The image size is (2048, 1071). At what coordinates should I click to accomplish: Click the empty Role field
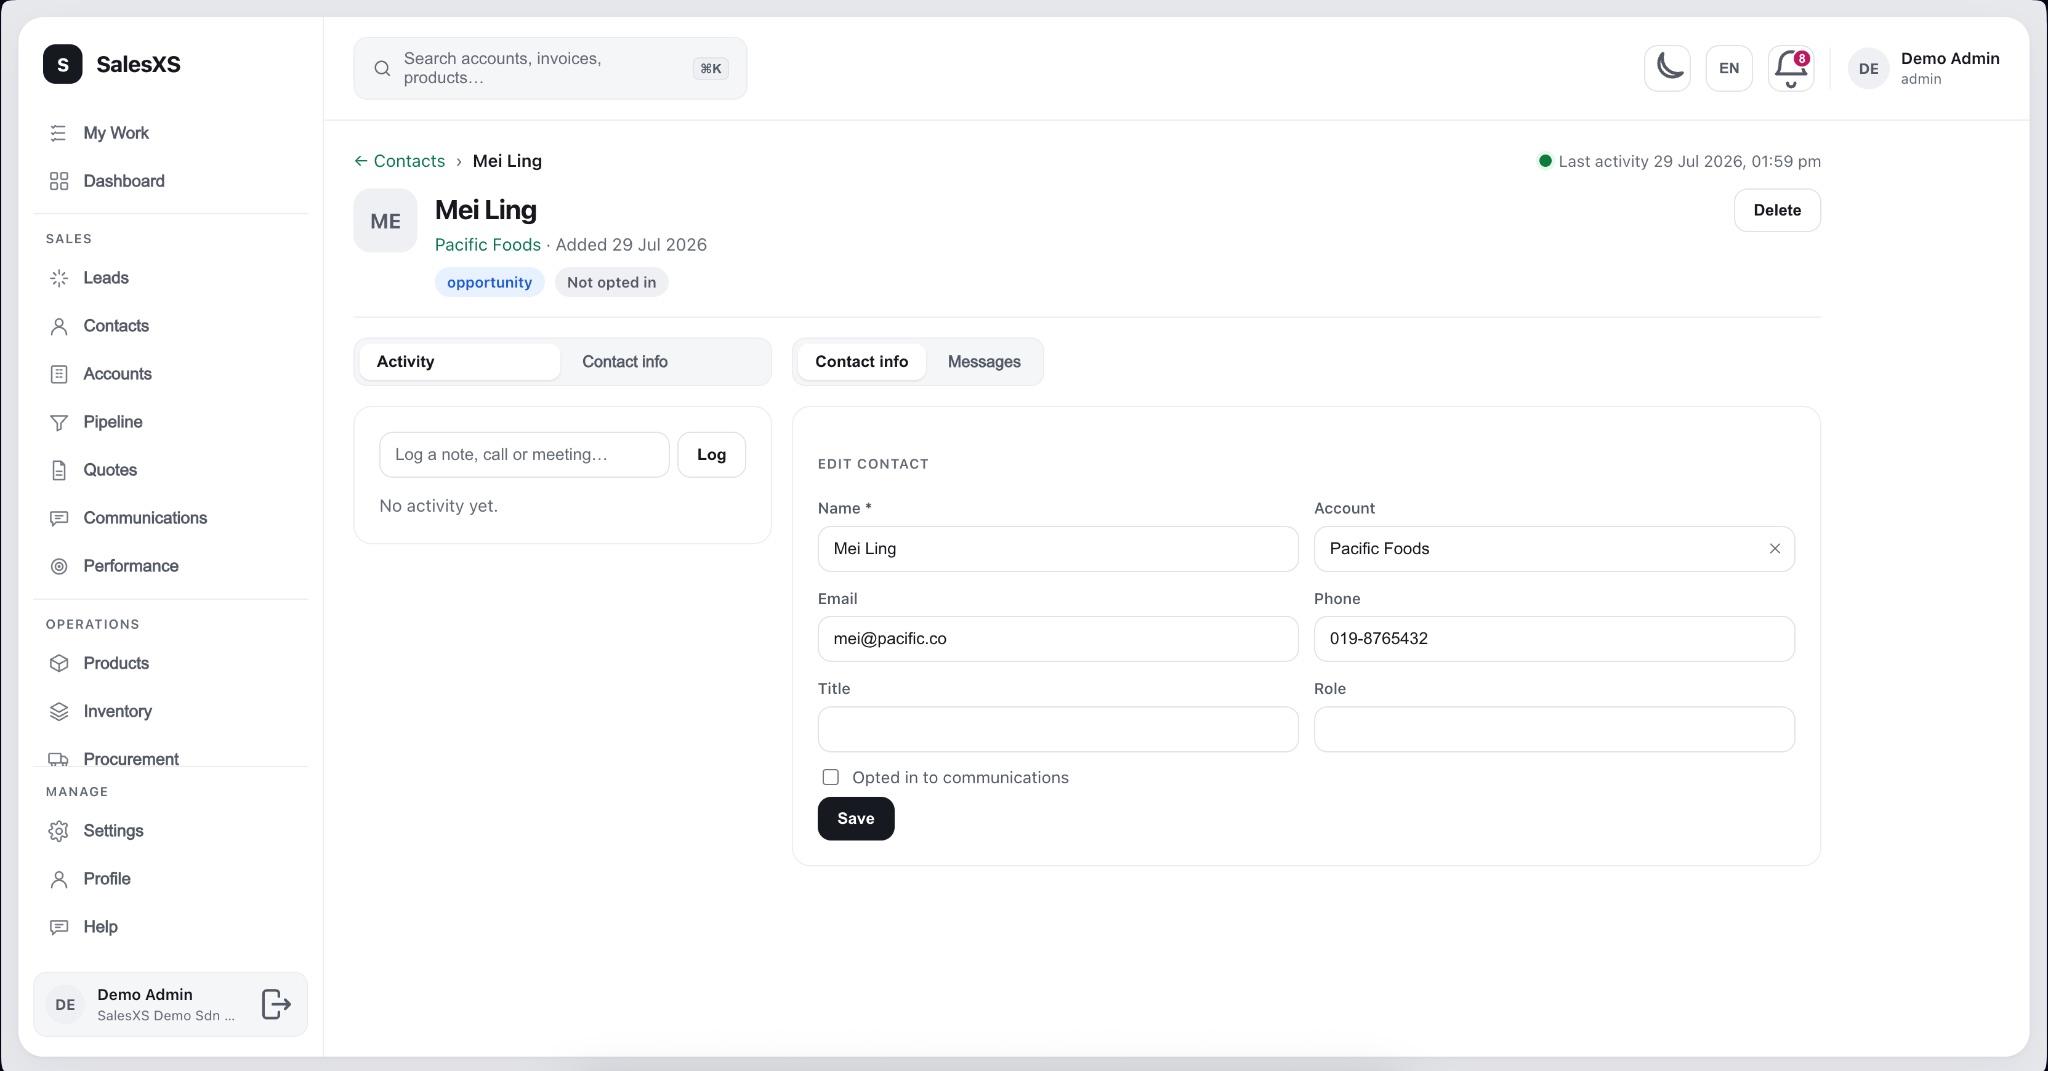pos(1554,729)
